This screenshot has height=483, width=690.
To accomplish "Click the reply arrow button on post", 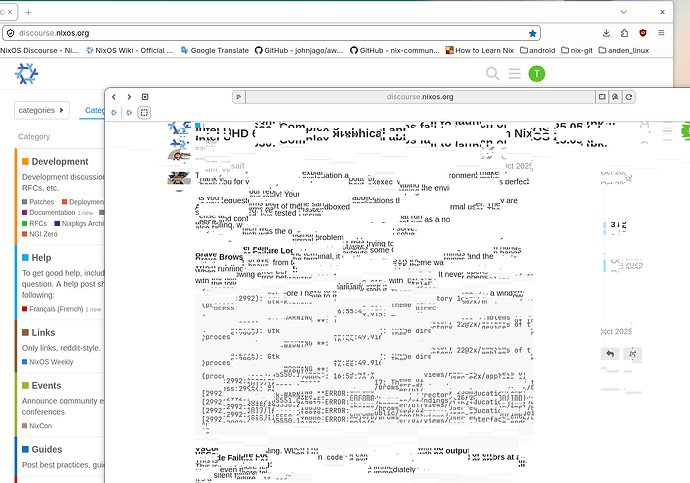I will tap(610, 354).
